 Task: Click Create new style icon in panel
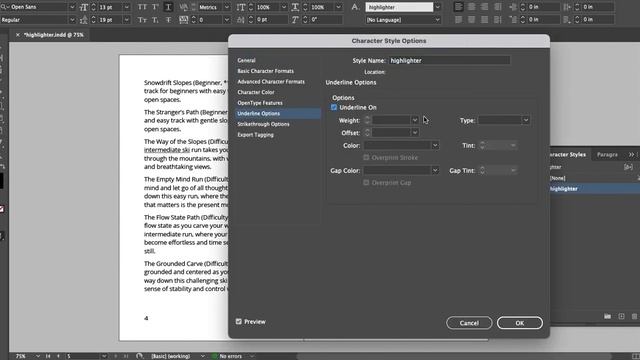(x=621, y=316)
